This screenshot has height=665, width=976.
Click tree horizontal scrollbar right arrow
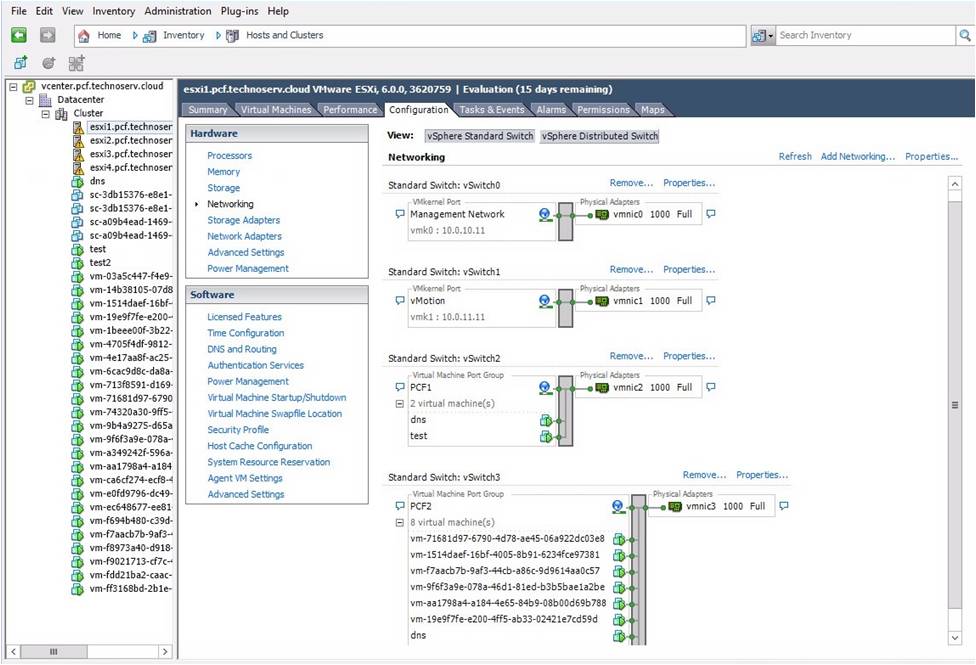coord(165,652)
